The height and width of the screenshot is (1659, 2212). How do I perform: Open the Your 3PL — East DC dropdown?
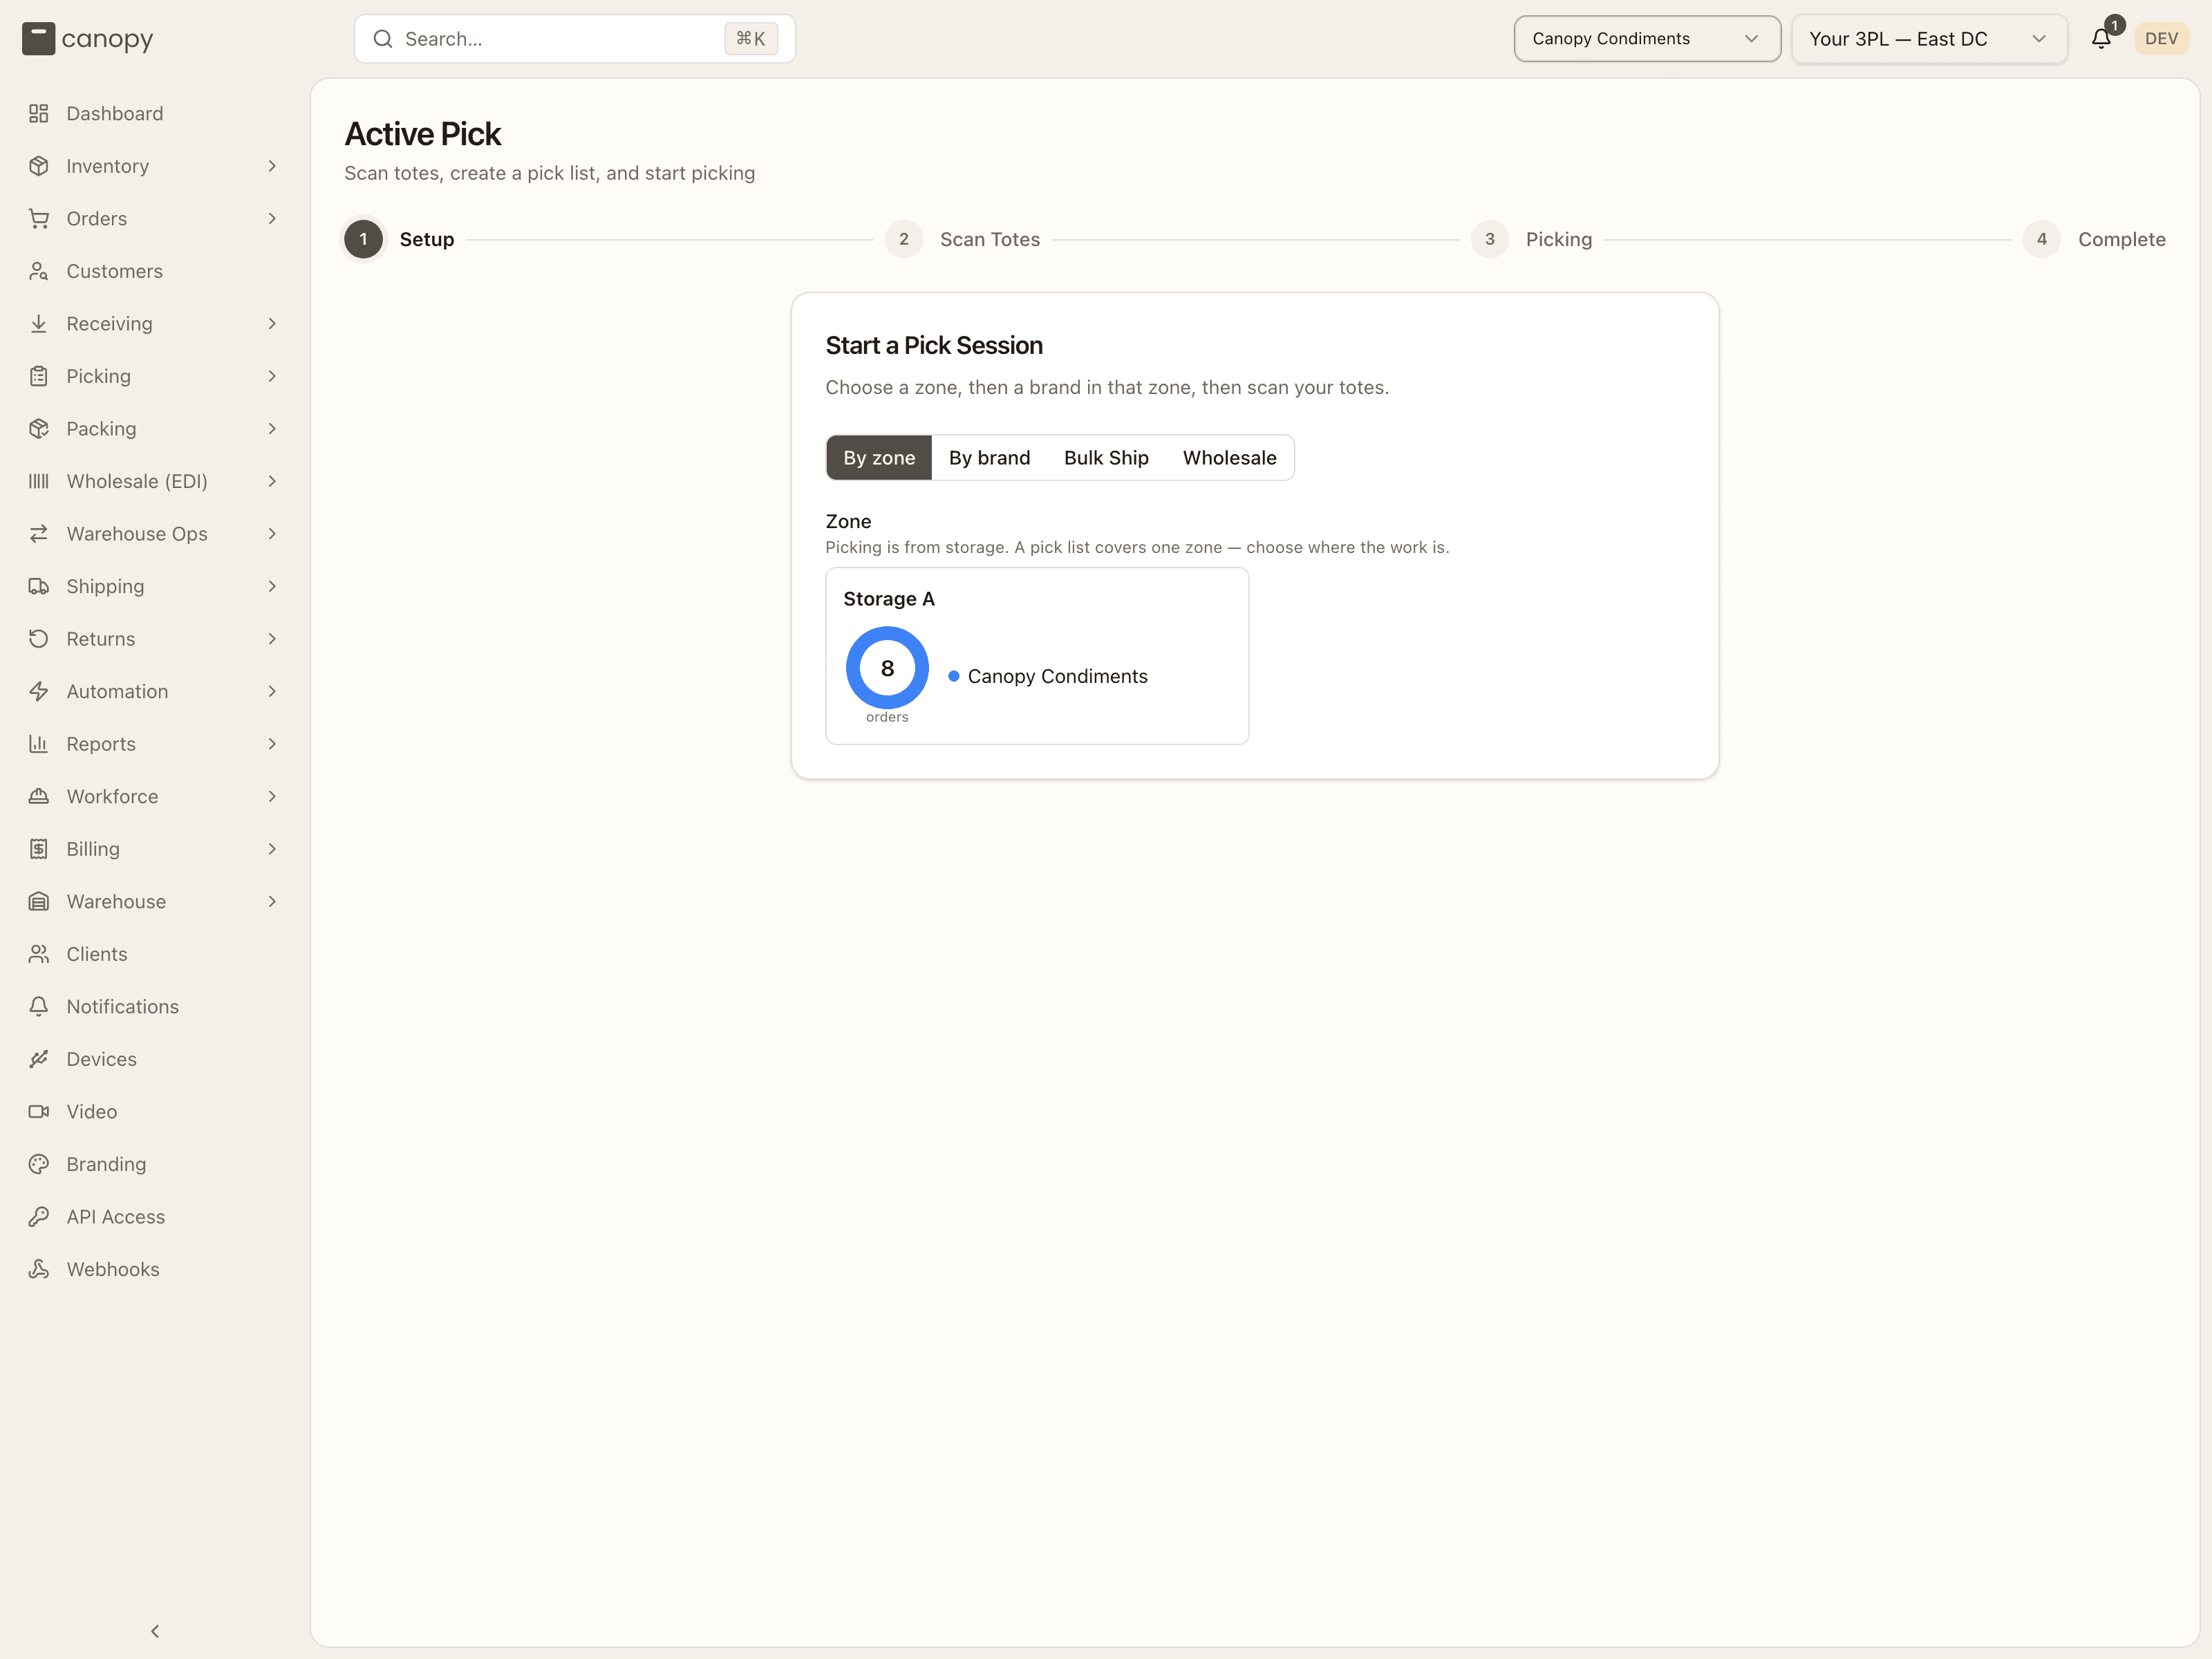[x=1929, y=39]
